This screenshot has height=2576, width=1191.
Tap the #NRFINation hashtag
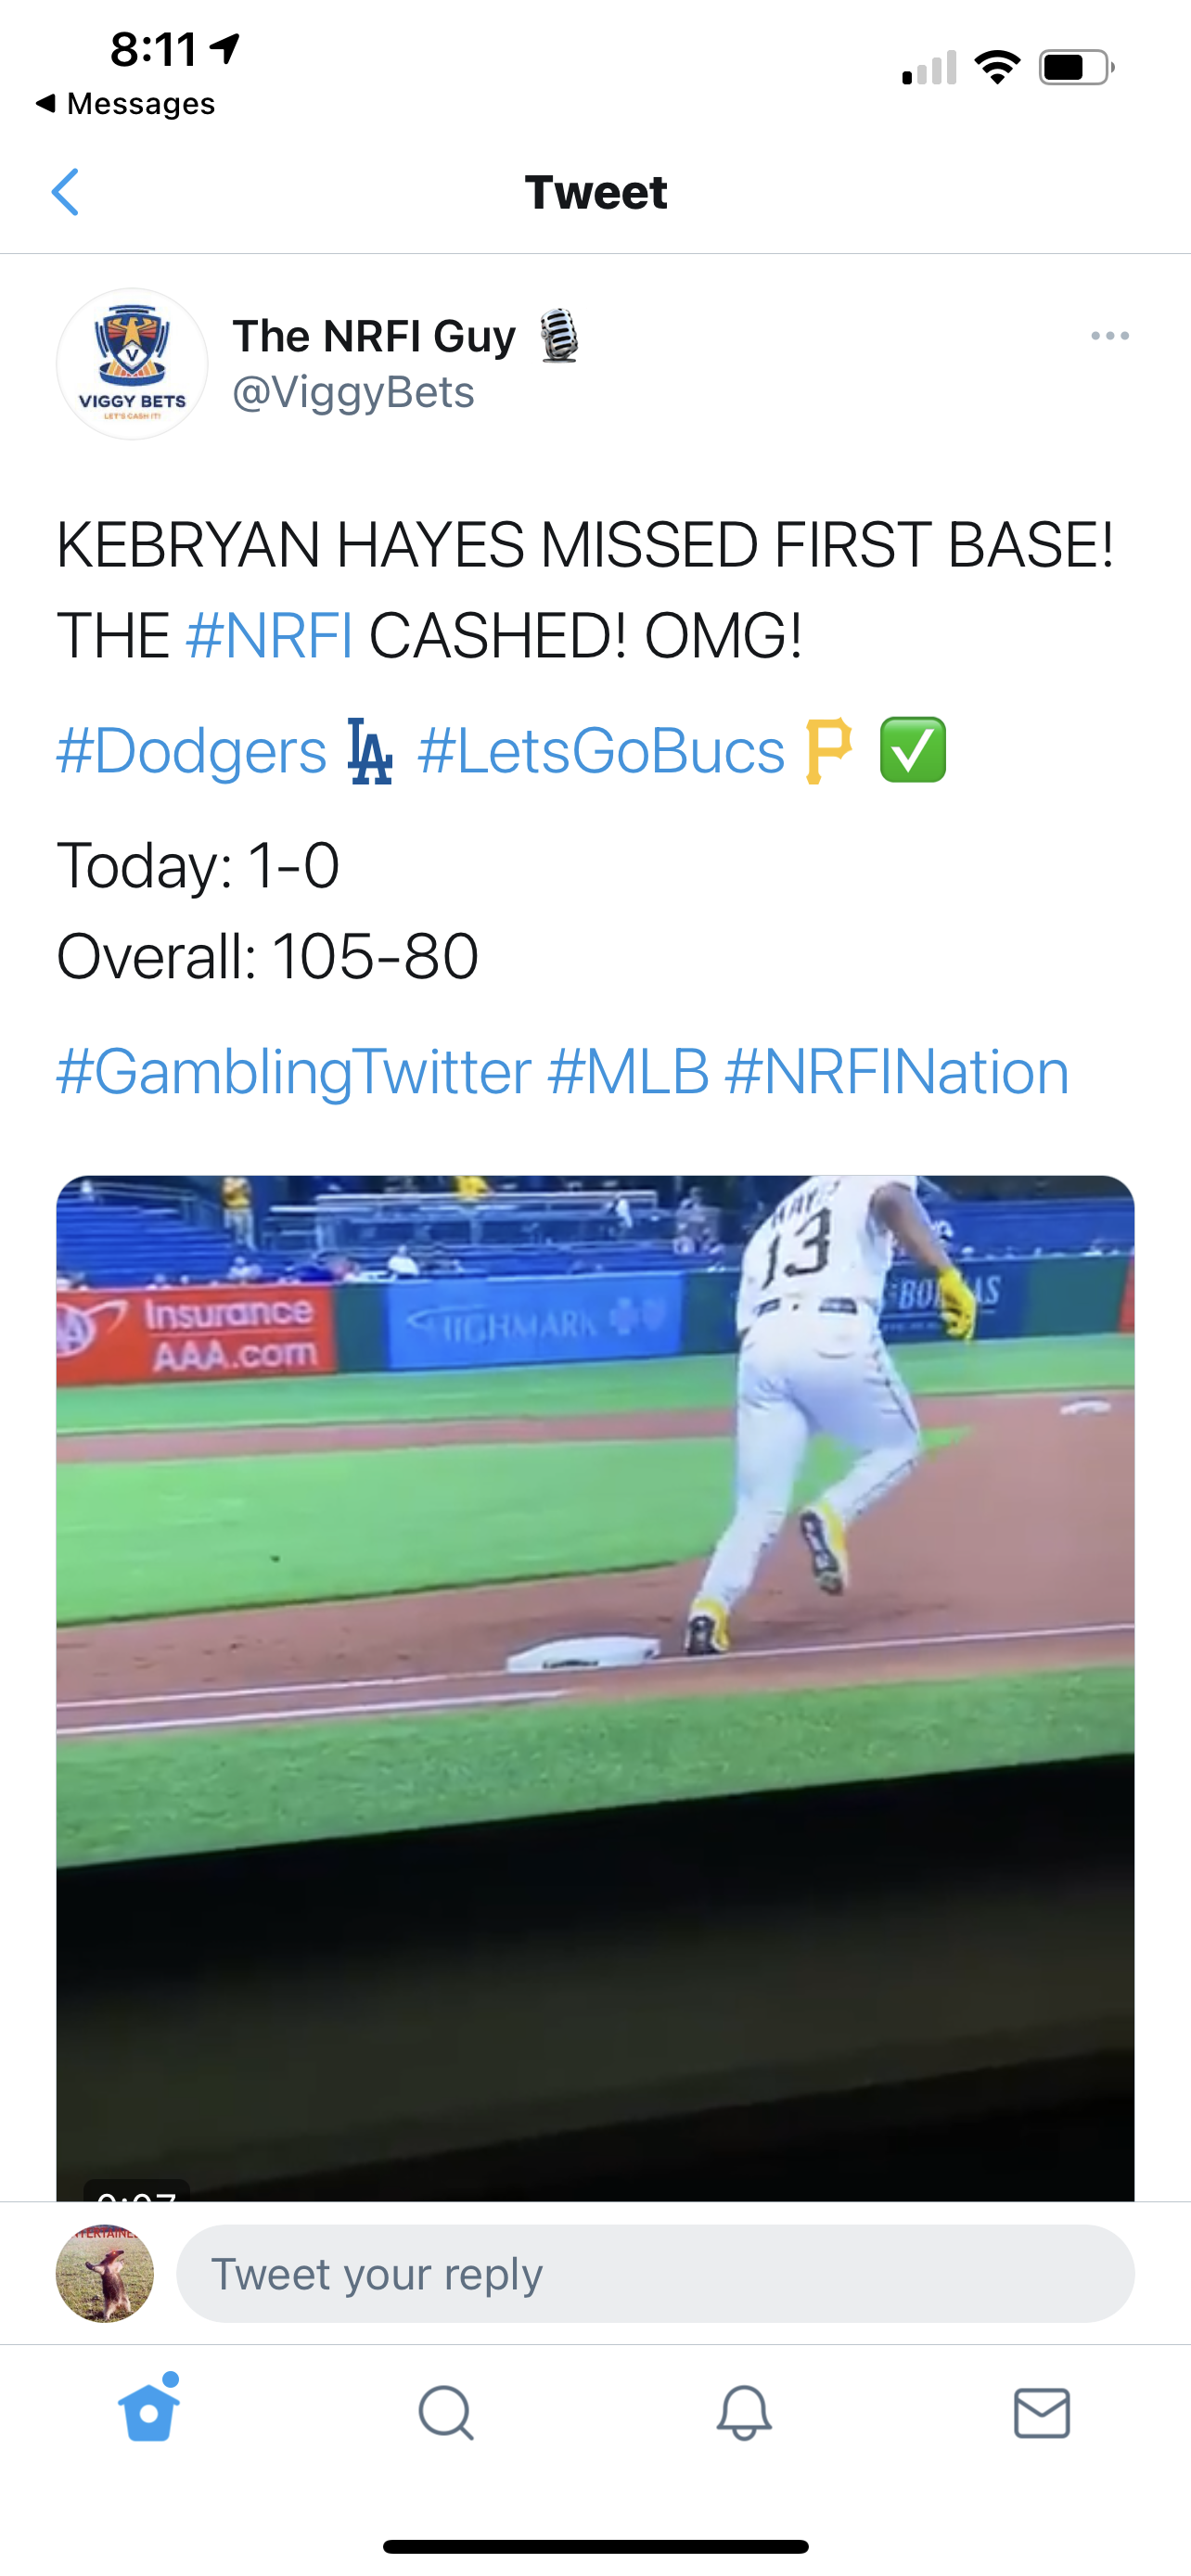click(x=896, y=1072)
